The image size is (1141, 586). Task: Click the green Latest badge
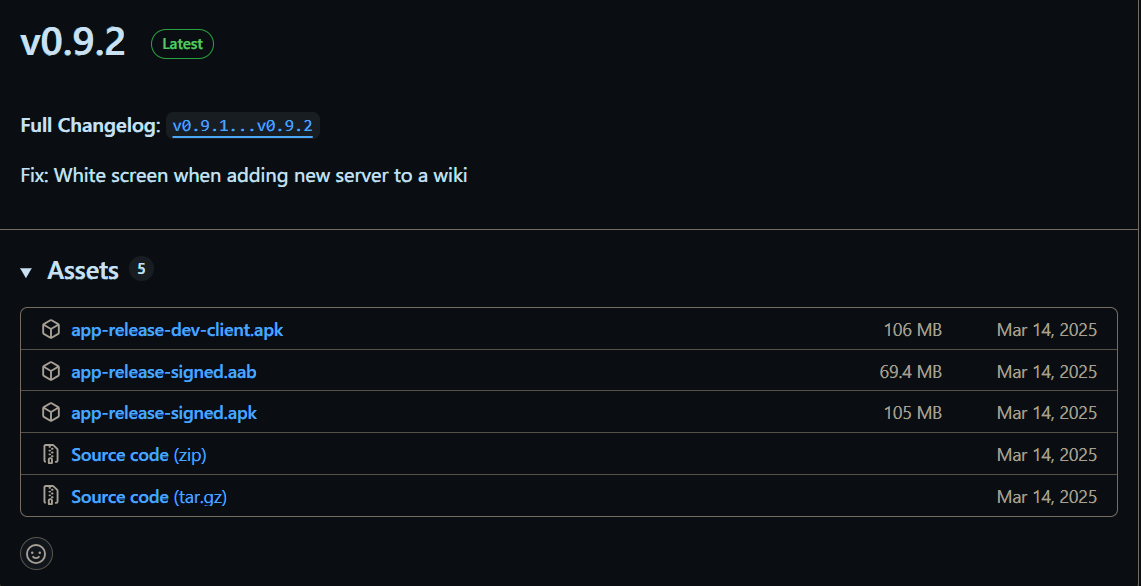(x=182, y=44)
